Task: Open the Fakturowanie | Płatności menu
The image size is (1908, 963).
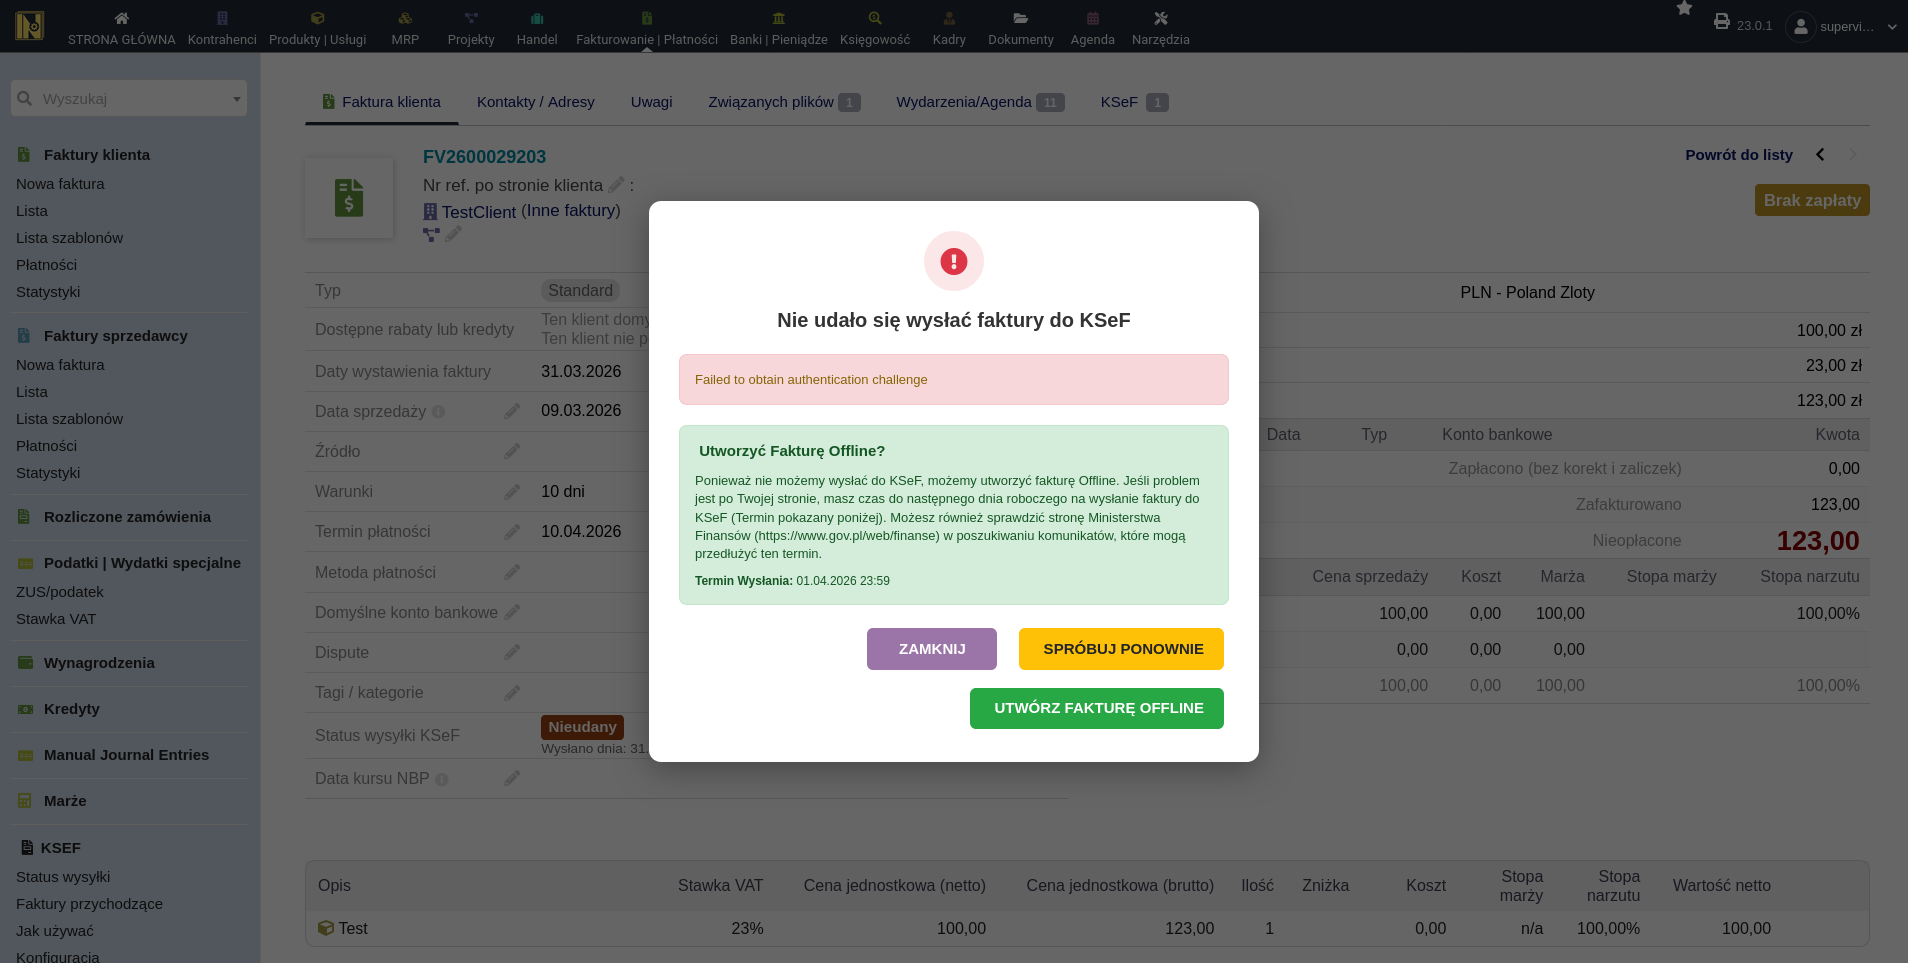Action: pos(646,27)
